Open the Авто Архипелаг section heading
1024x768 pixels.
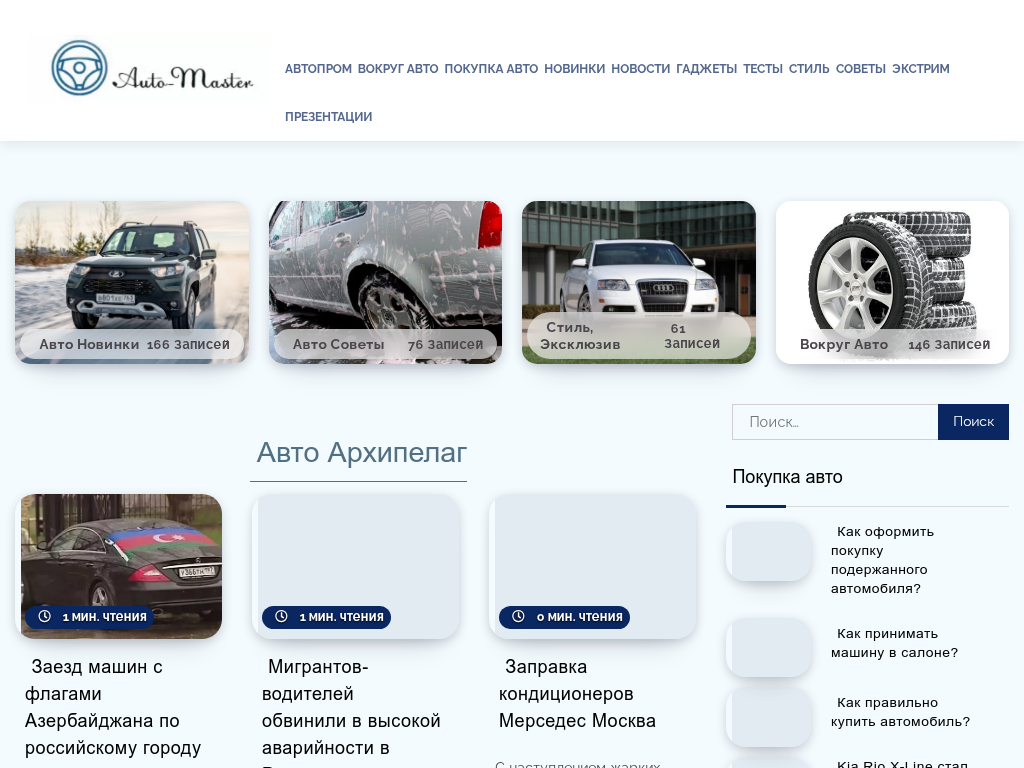tap(361, 453)
